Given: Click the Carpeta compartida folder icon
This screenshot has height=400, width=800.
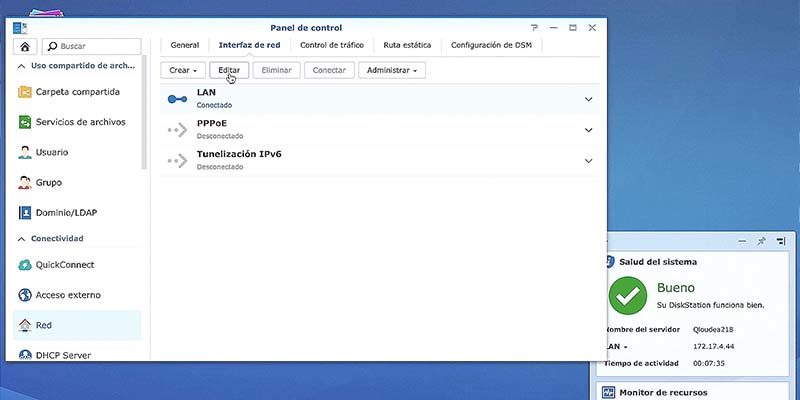Looking at the screenshot, I should [x=24, y=92].
